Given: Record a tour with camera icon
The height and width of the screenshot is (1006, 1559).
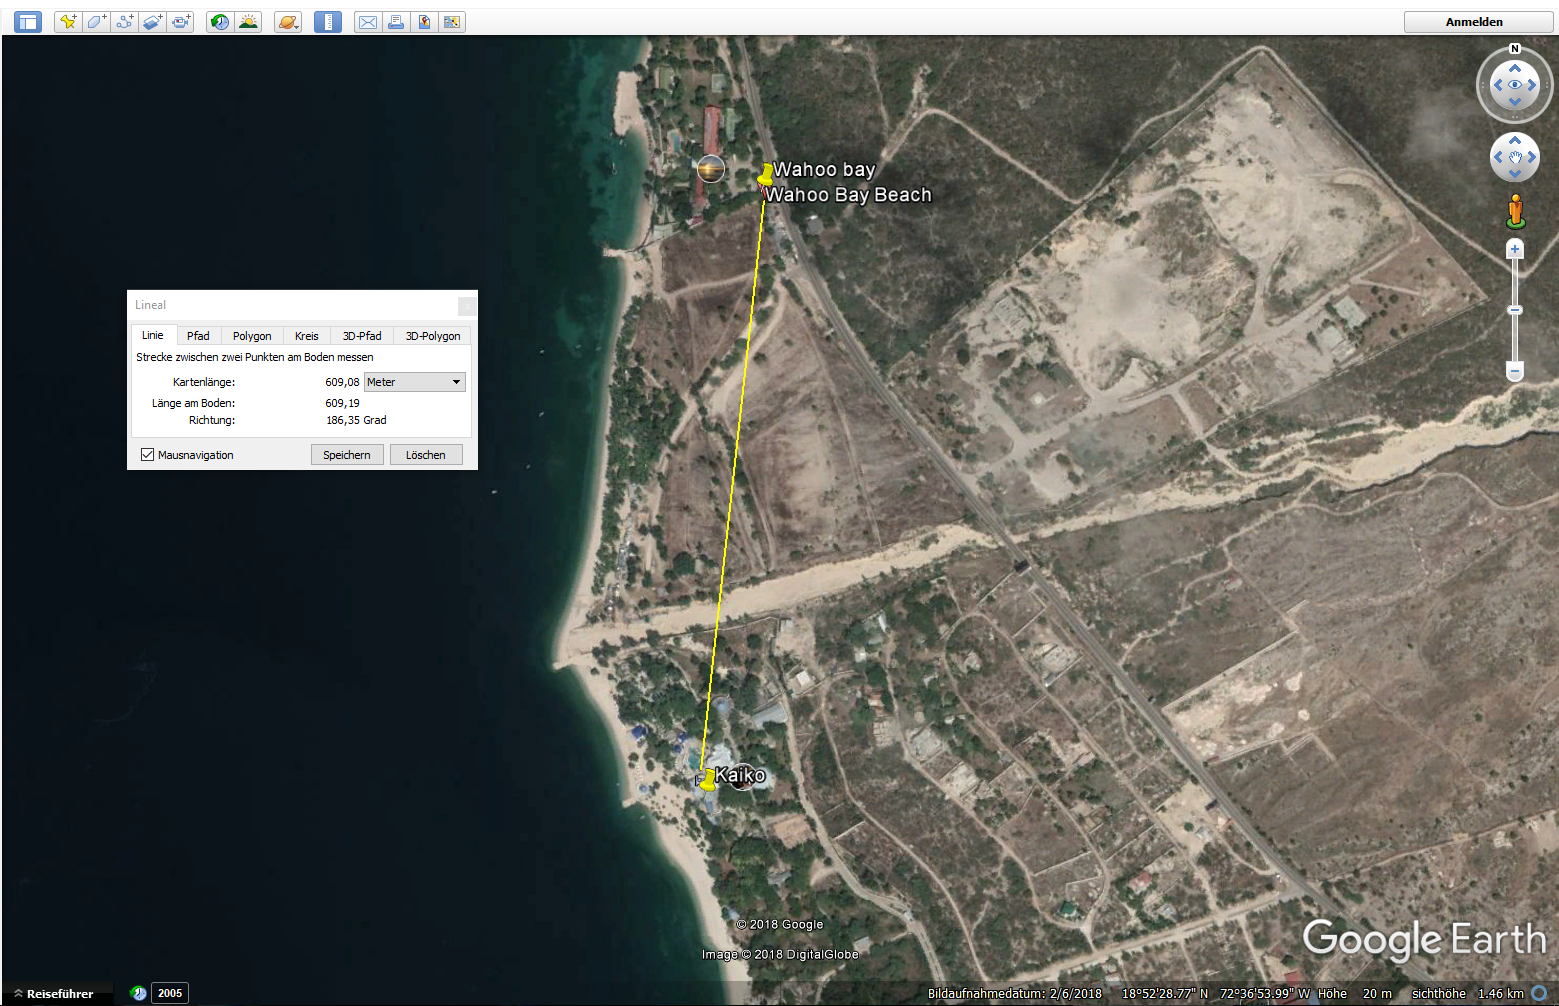Looking at the screenshot, I should (180, 21).
